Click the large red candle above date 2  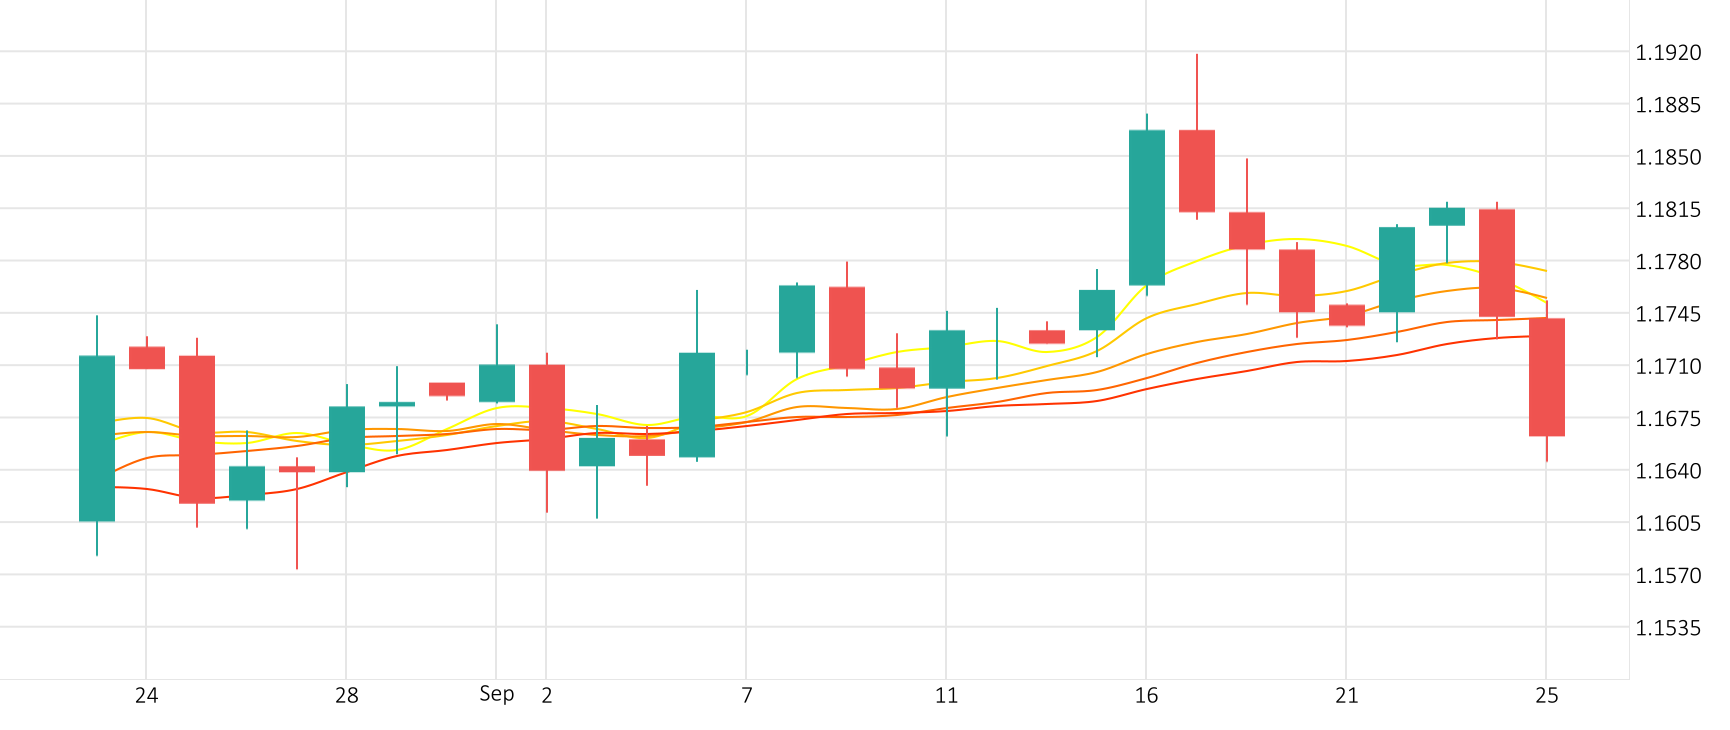click(546, 417)
